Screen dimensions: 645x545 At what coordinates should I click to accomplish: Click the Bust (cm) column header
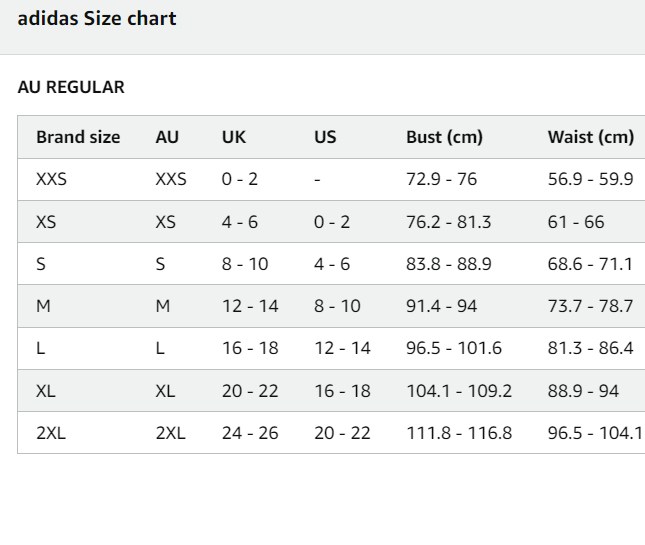click(444, 137)
